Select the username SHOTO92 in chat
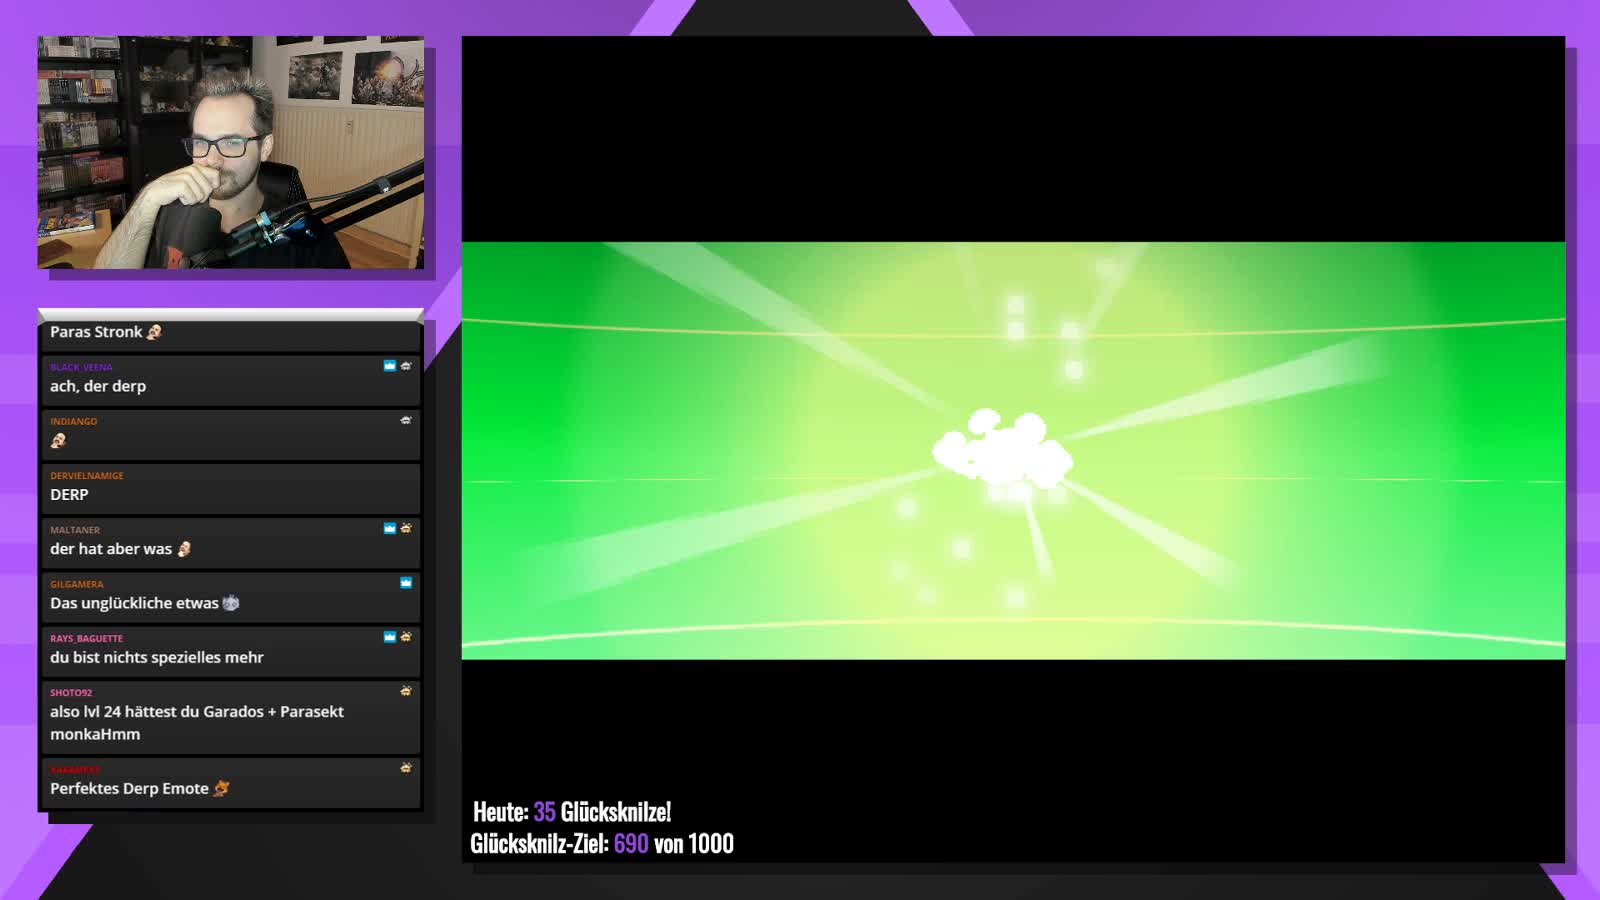The width and height of the screenshot is (1600, 900). (x=71, y=692)
